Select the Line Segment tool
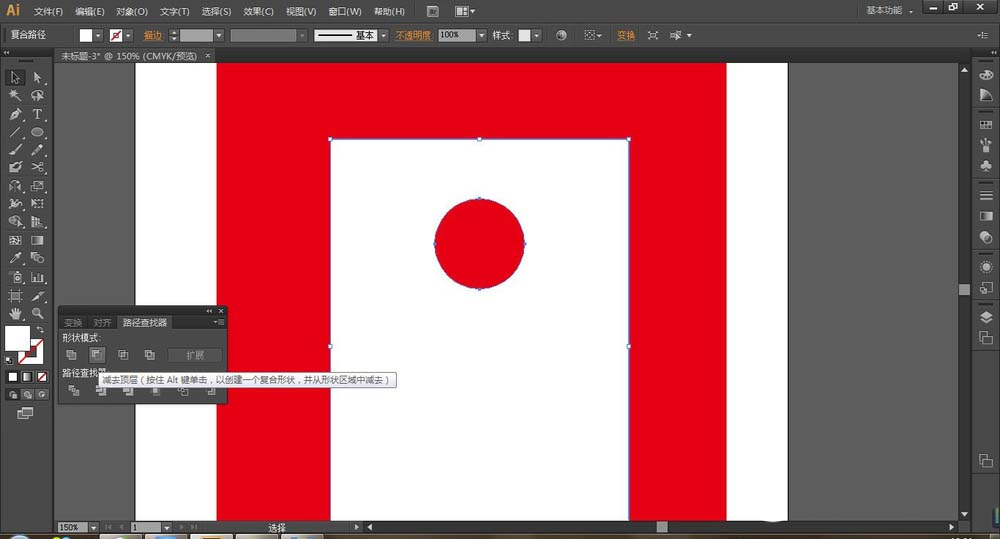The image size is (1000, 539). click(15, 132)
